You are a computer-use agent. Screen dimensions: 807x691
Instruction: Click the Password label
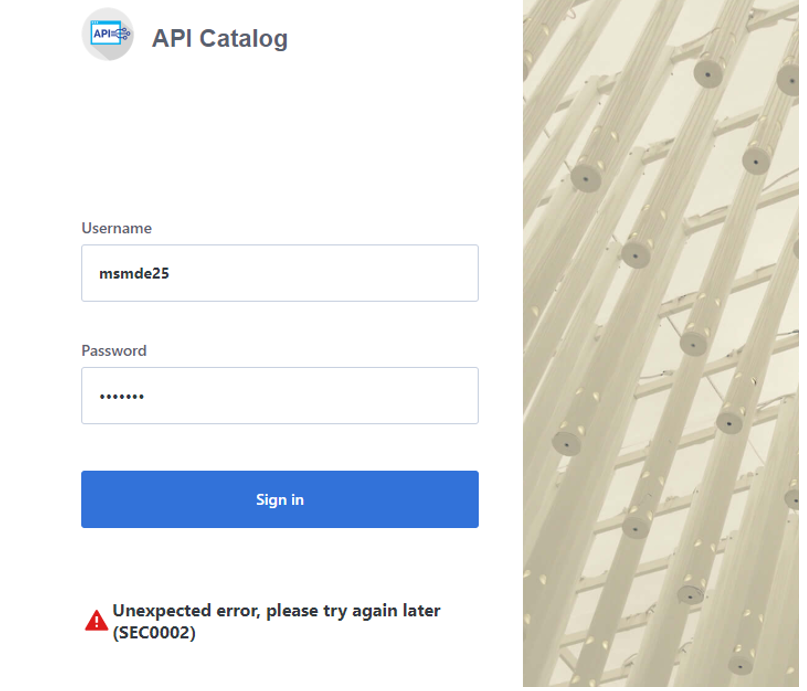point(114,351)
